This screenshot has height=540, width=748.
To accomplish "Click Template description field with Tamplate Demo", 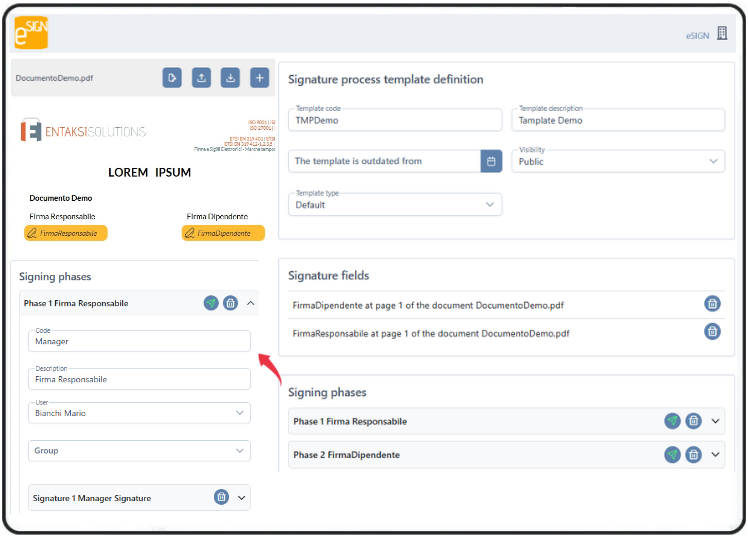I will coord(618,120).
